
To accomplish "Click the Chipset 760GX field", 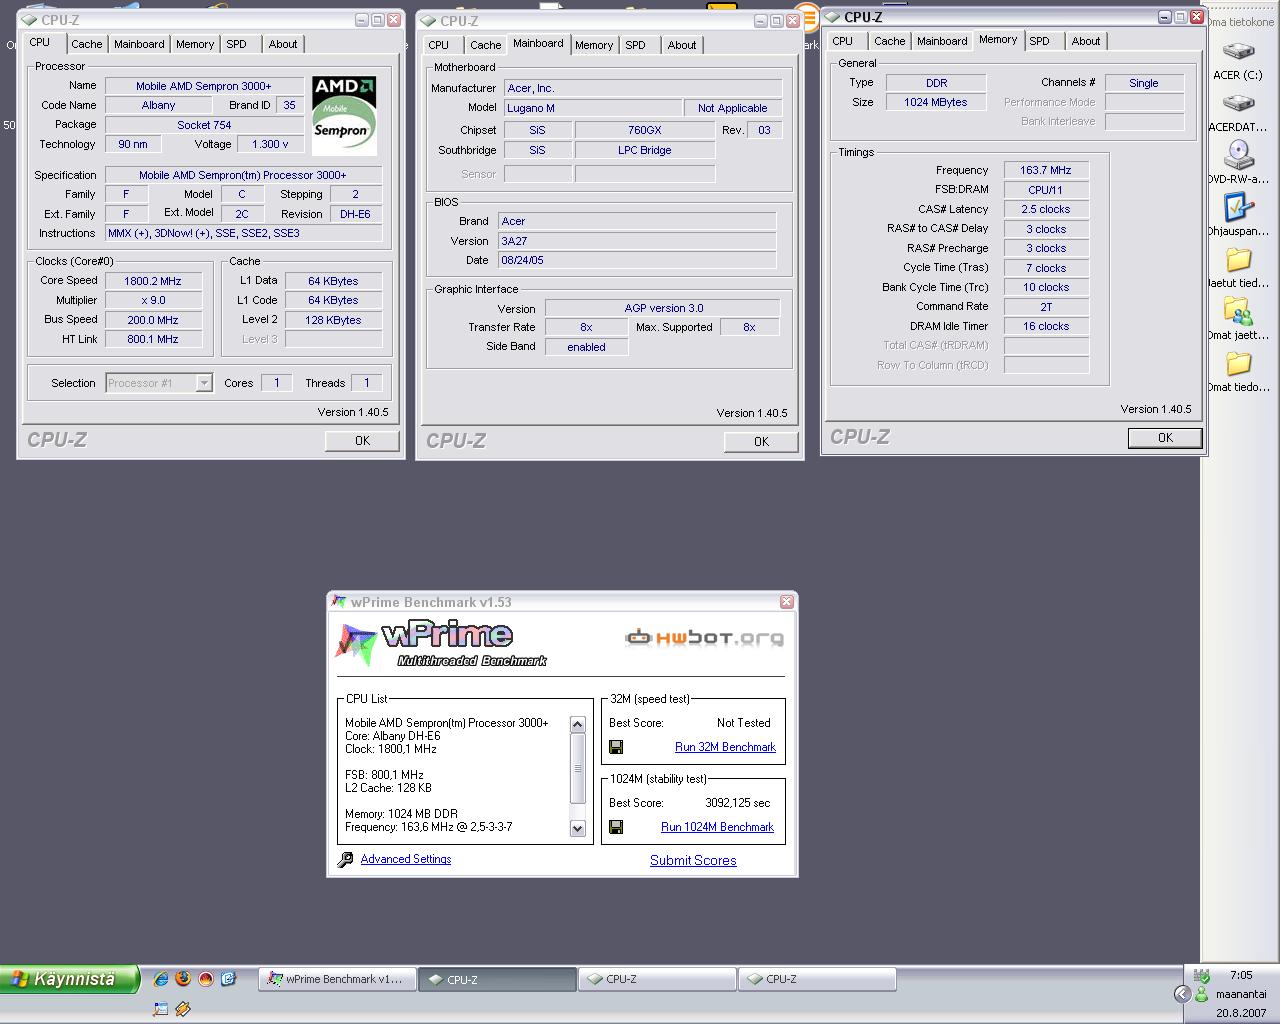I will coord(645,130).
